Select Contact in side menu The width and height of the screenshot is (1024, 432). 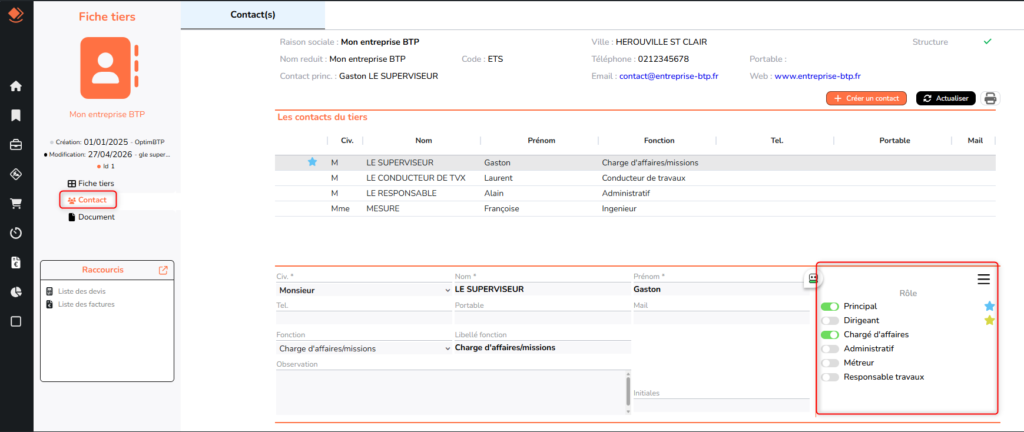88,200
